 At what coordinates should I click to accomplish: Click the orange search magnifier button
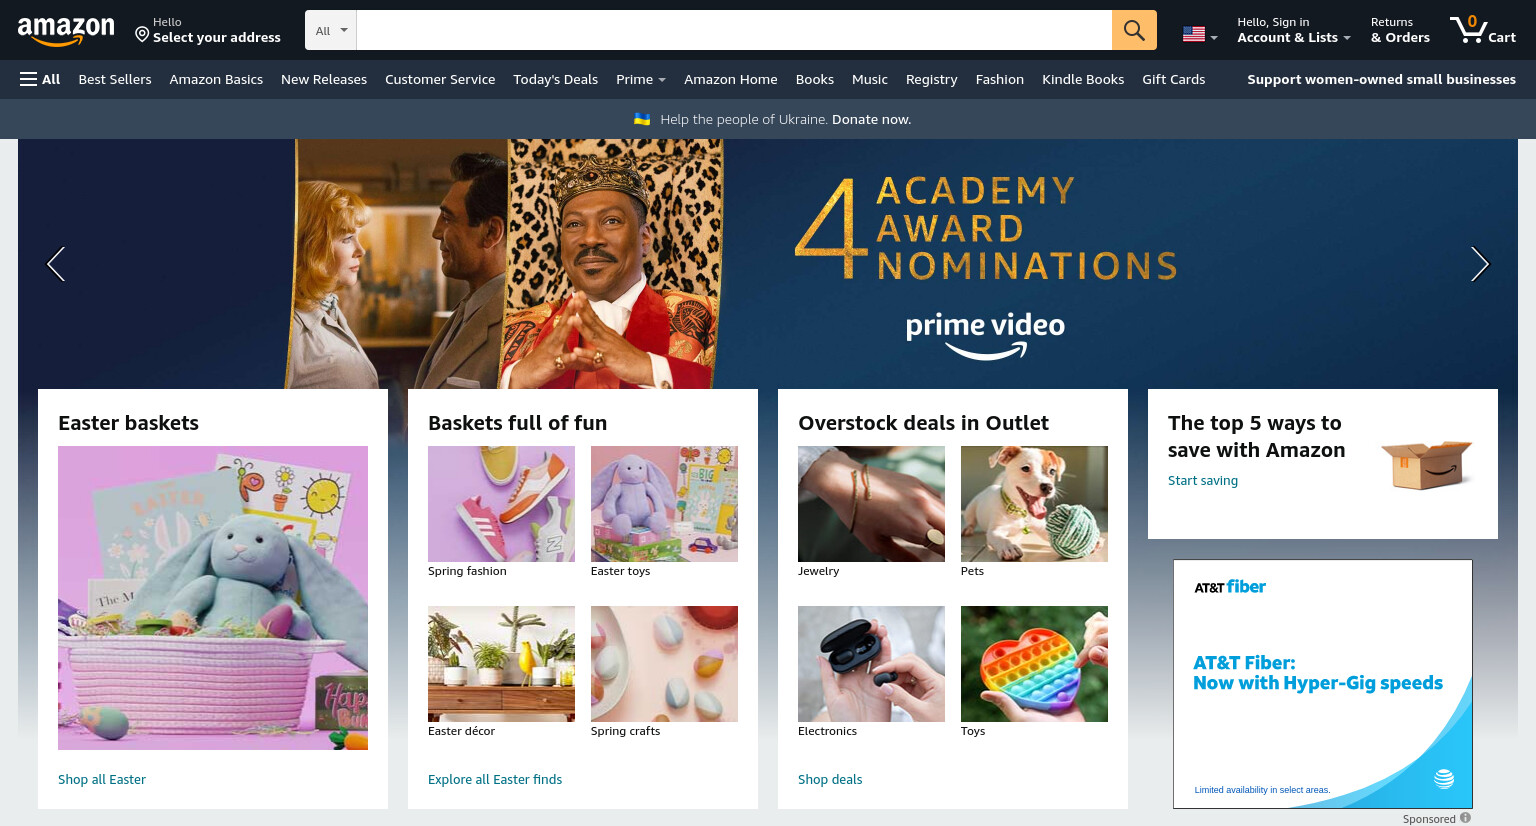tap(1134, 30)
